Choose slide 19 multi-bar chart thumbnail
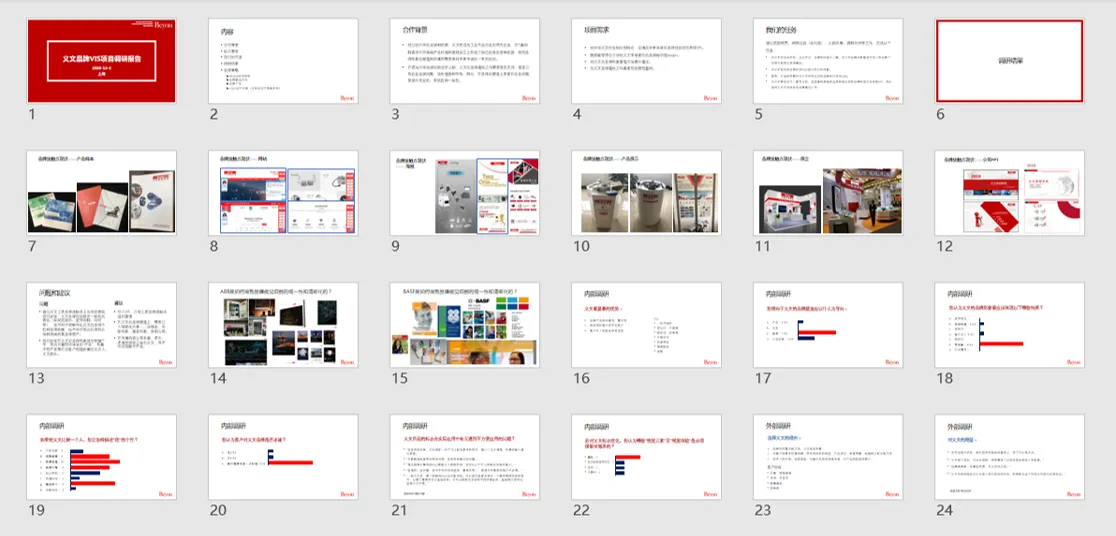 point(102,457)
